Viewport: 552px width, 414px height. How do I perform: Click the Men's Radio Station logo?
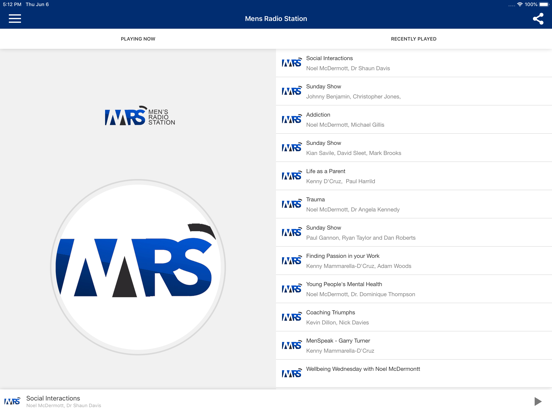point(140,116)
